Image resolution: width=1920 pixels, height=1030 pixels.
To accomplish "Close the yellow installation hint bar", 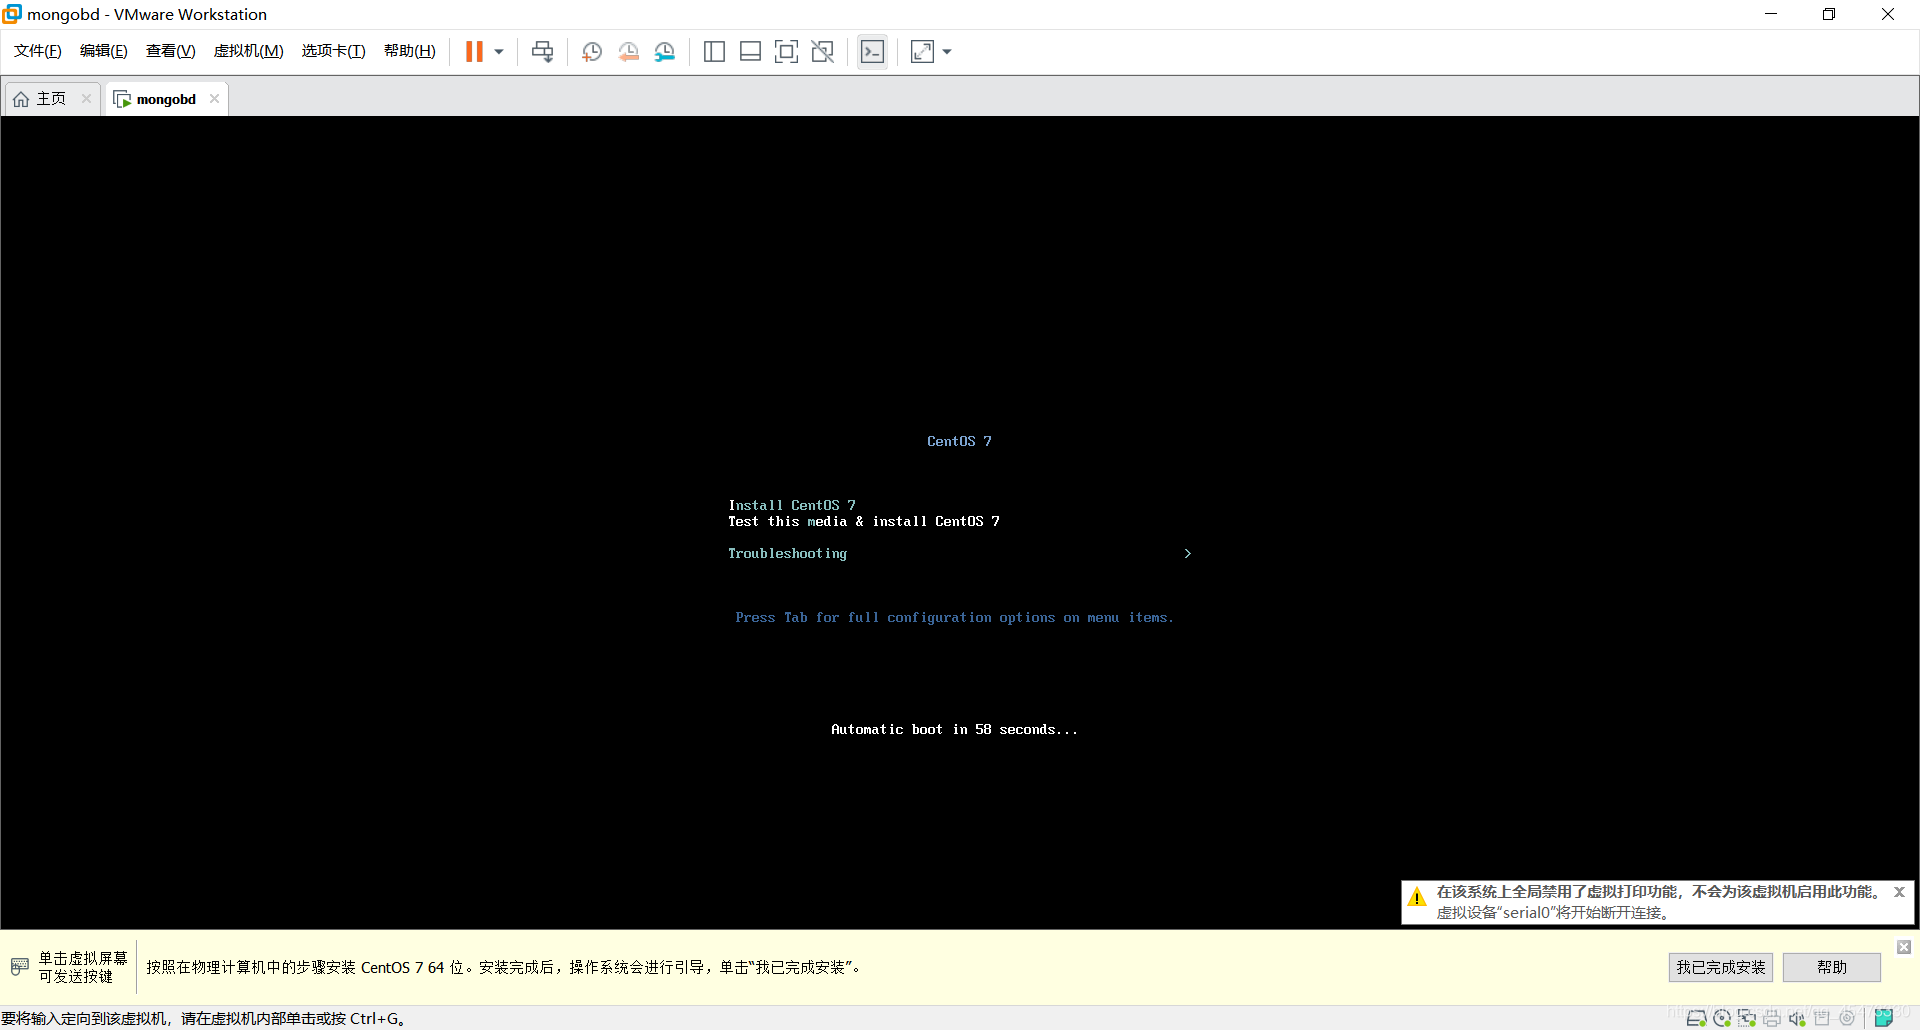I will [x=1904, y=947].
